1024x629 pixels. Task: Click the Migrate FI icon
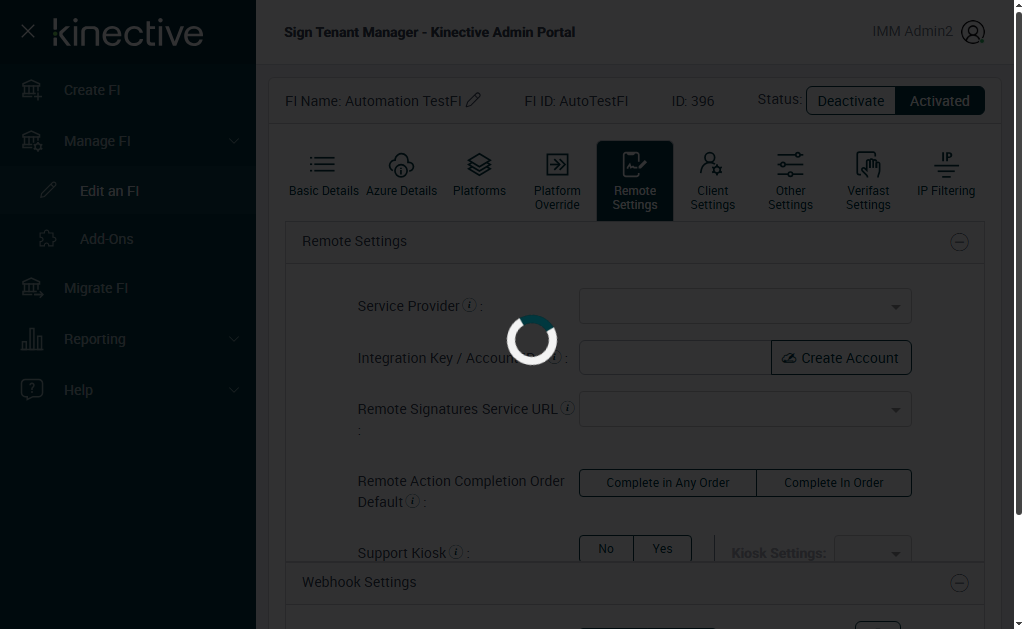tap(31, 288)
